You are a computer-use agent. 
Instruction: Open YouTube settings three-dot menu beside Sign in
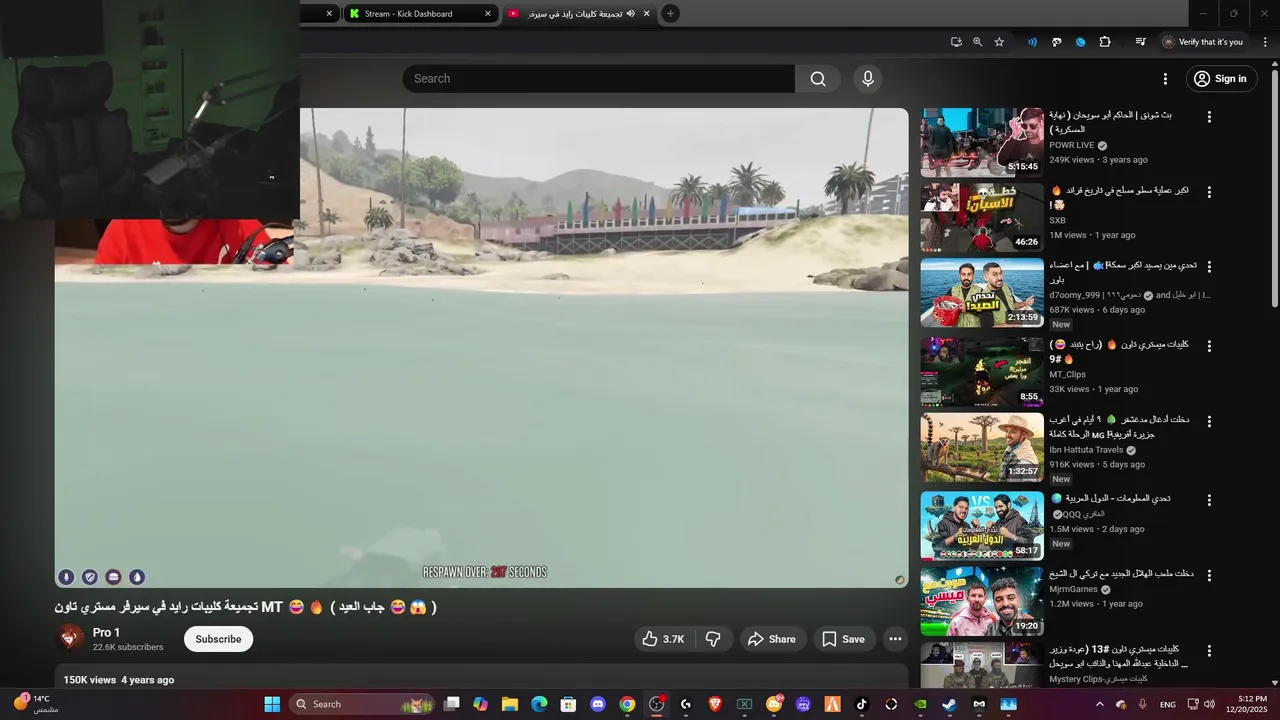point(1165,79)
